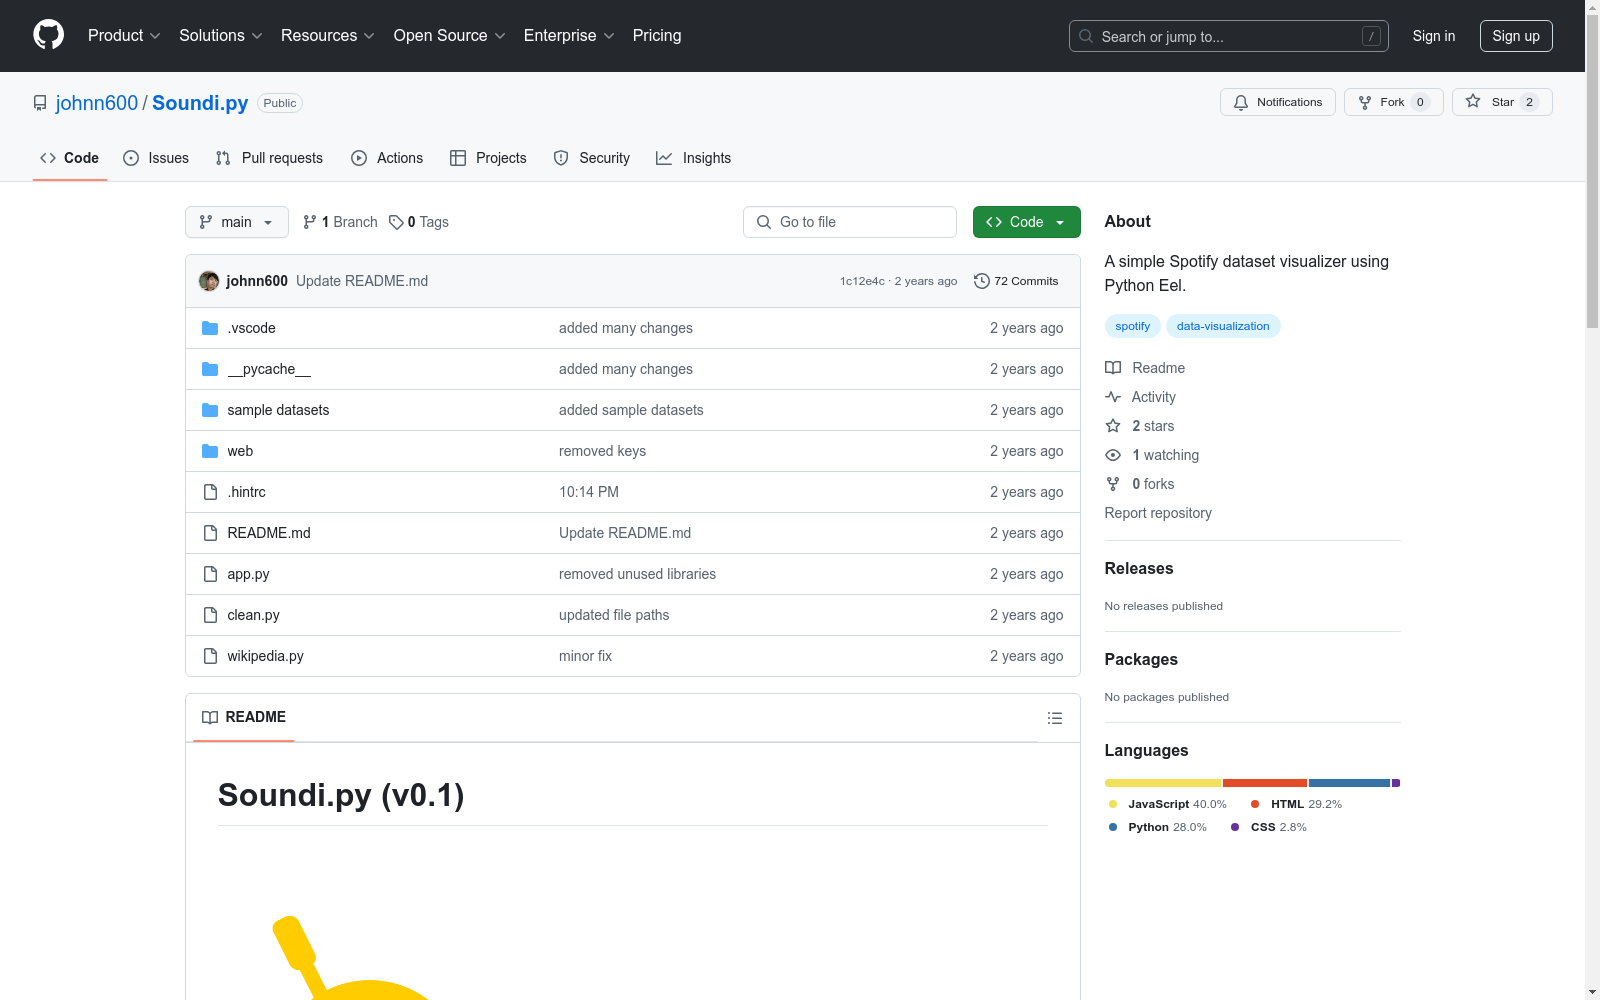Click the watching eye icon
1600x1000 pixels.
coord(1113,455)
